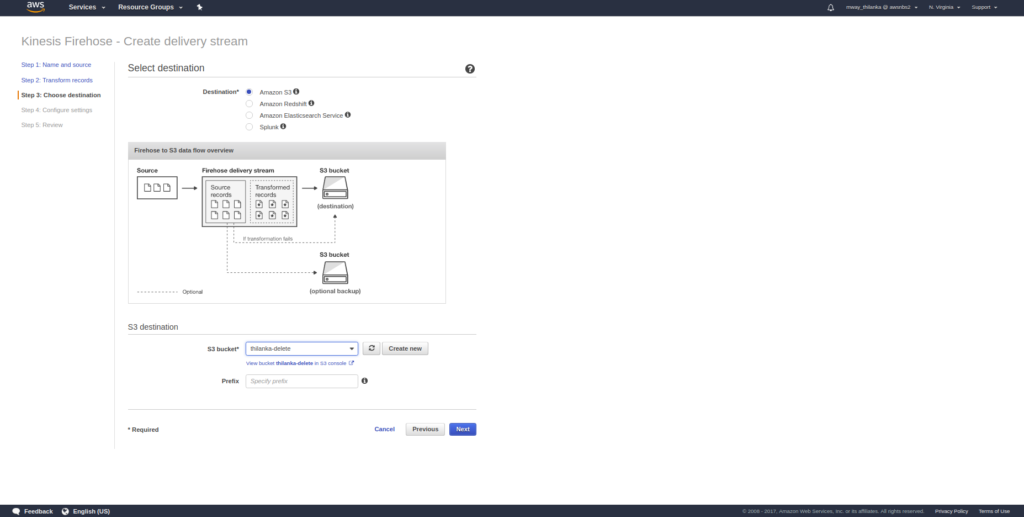1024x517 pixels.
Task: Refresh the S3 bucket list
Action: (371, 348)
